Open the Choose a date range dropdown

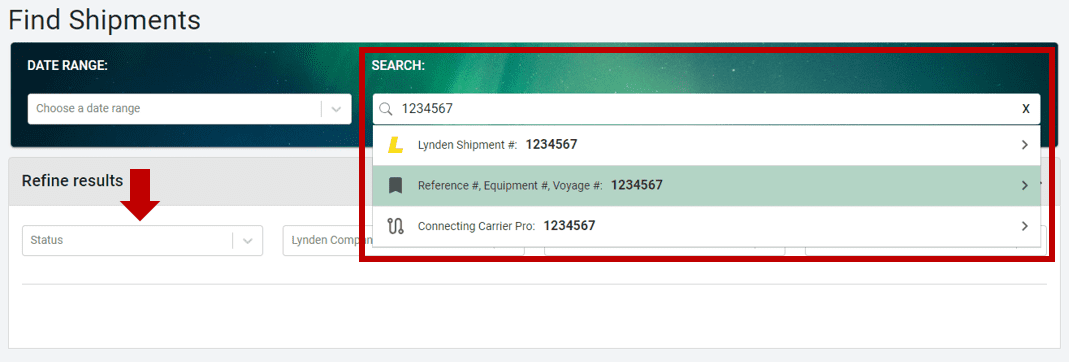click(189, 108)
